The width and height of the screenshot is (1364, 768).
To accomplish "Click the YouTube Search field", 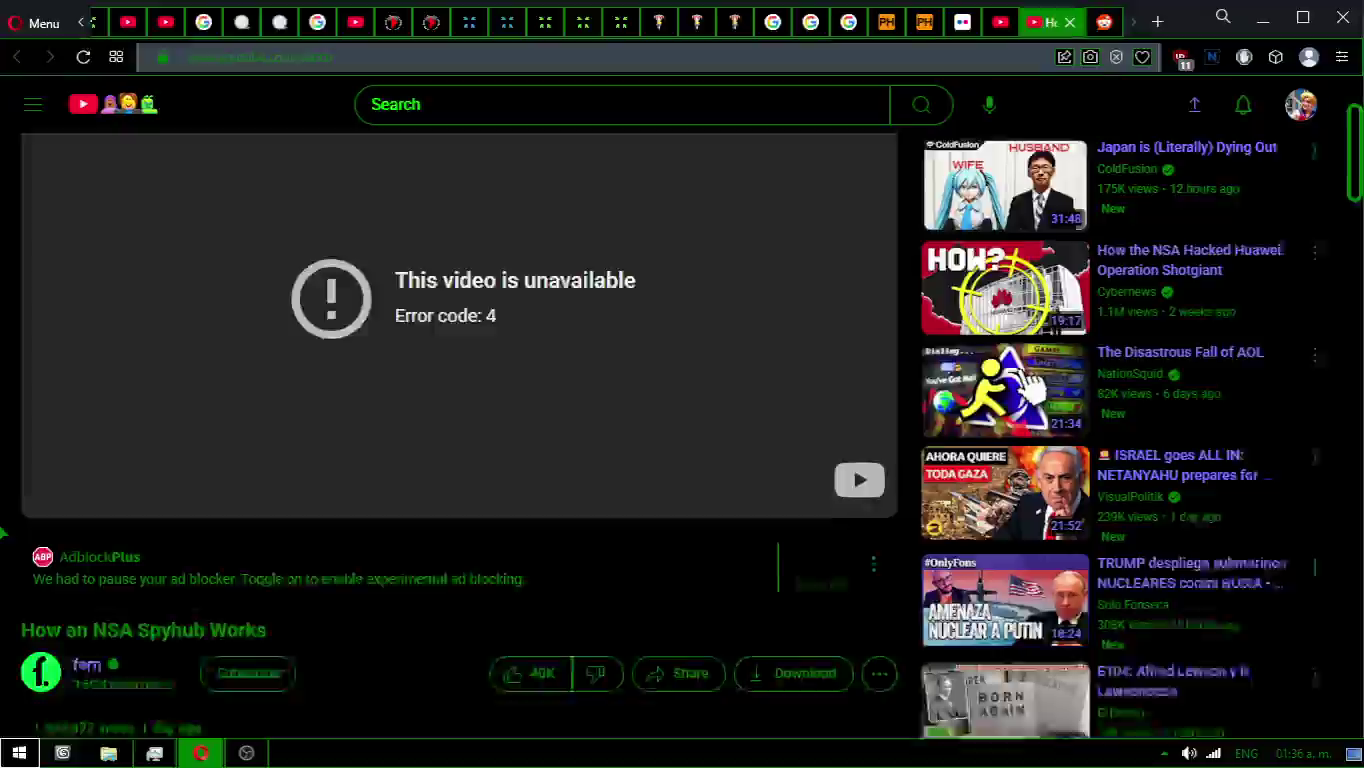I will tap(622, 104).
